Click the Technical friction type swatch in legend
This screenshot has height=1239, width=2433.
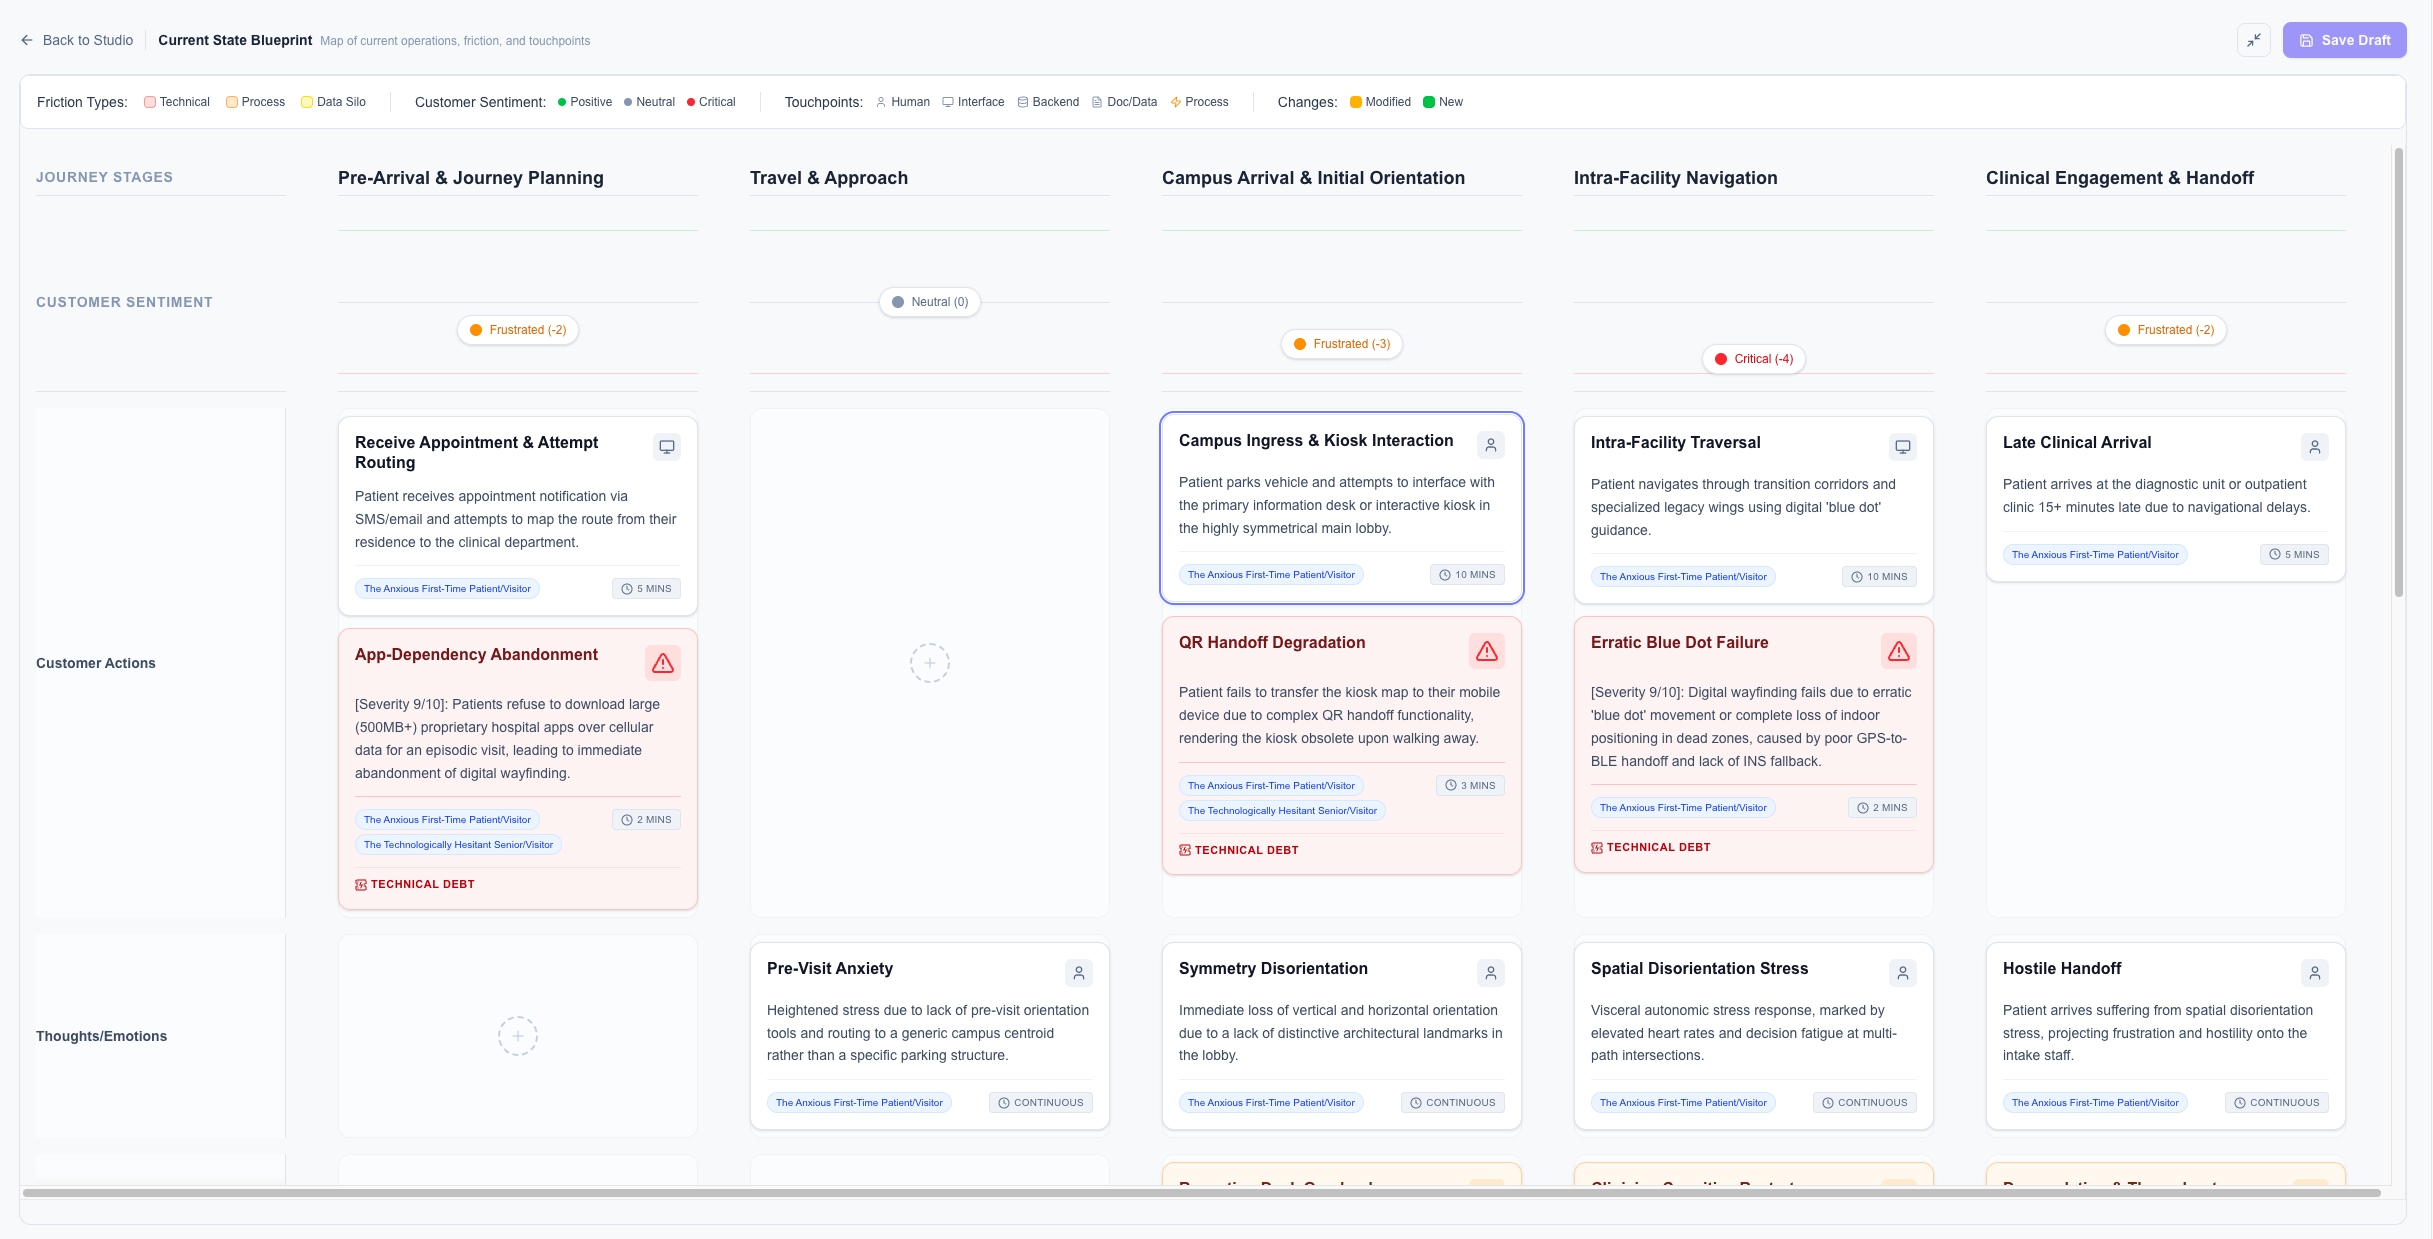[150, 102]
